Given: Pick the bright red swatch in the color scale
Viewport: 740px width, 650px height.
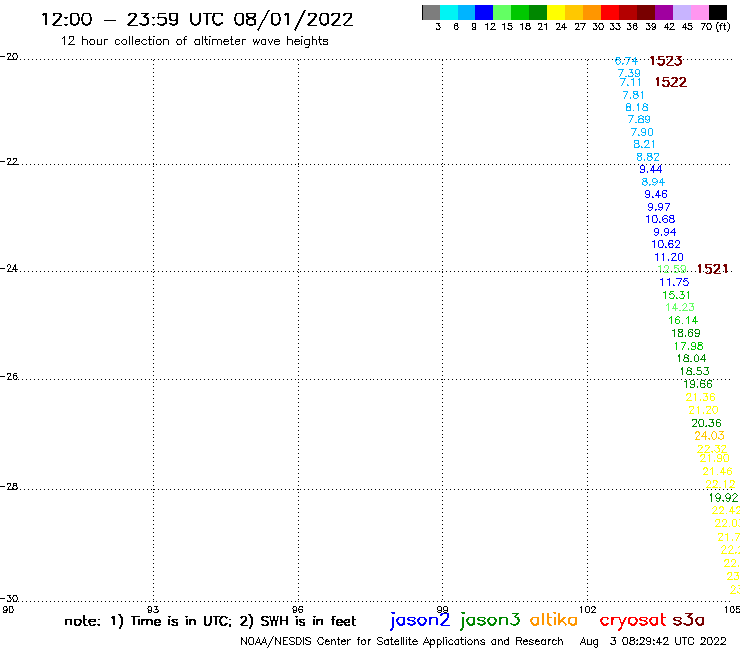Looking at the screenshot, I should (x=610, y=12).
